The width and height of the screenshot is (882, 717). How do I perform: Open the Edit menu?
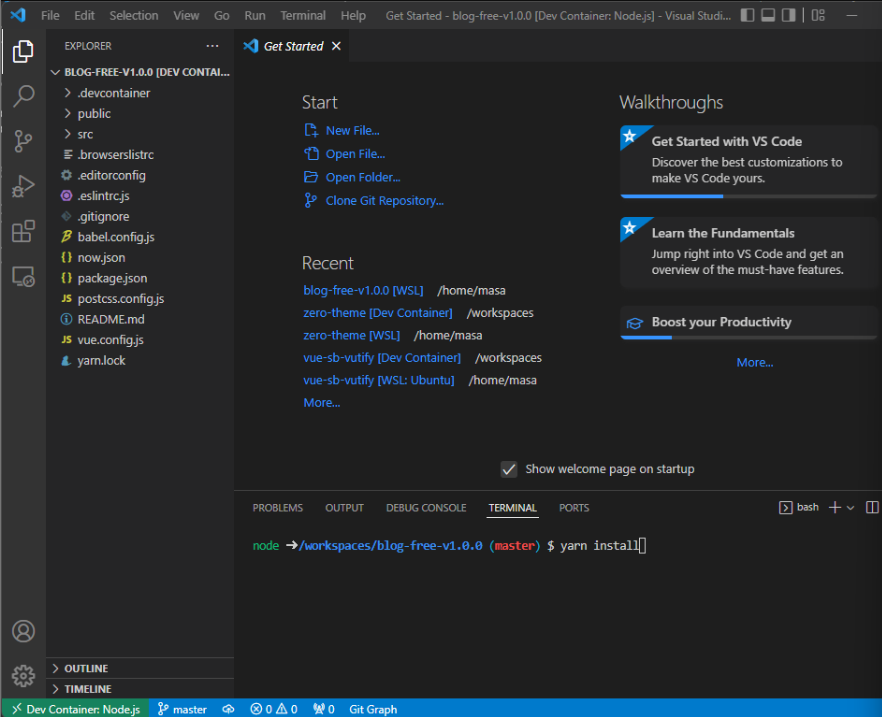coord(84,15)
